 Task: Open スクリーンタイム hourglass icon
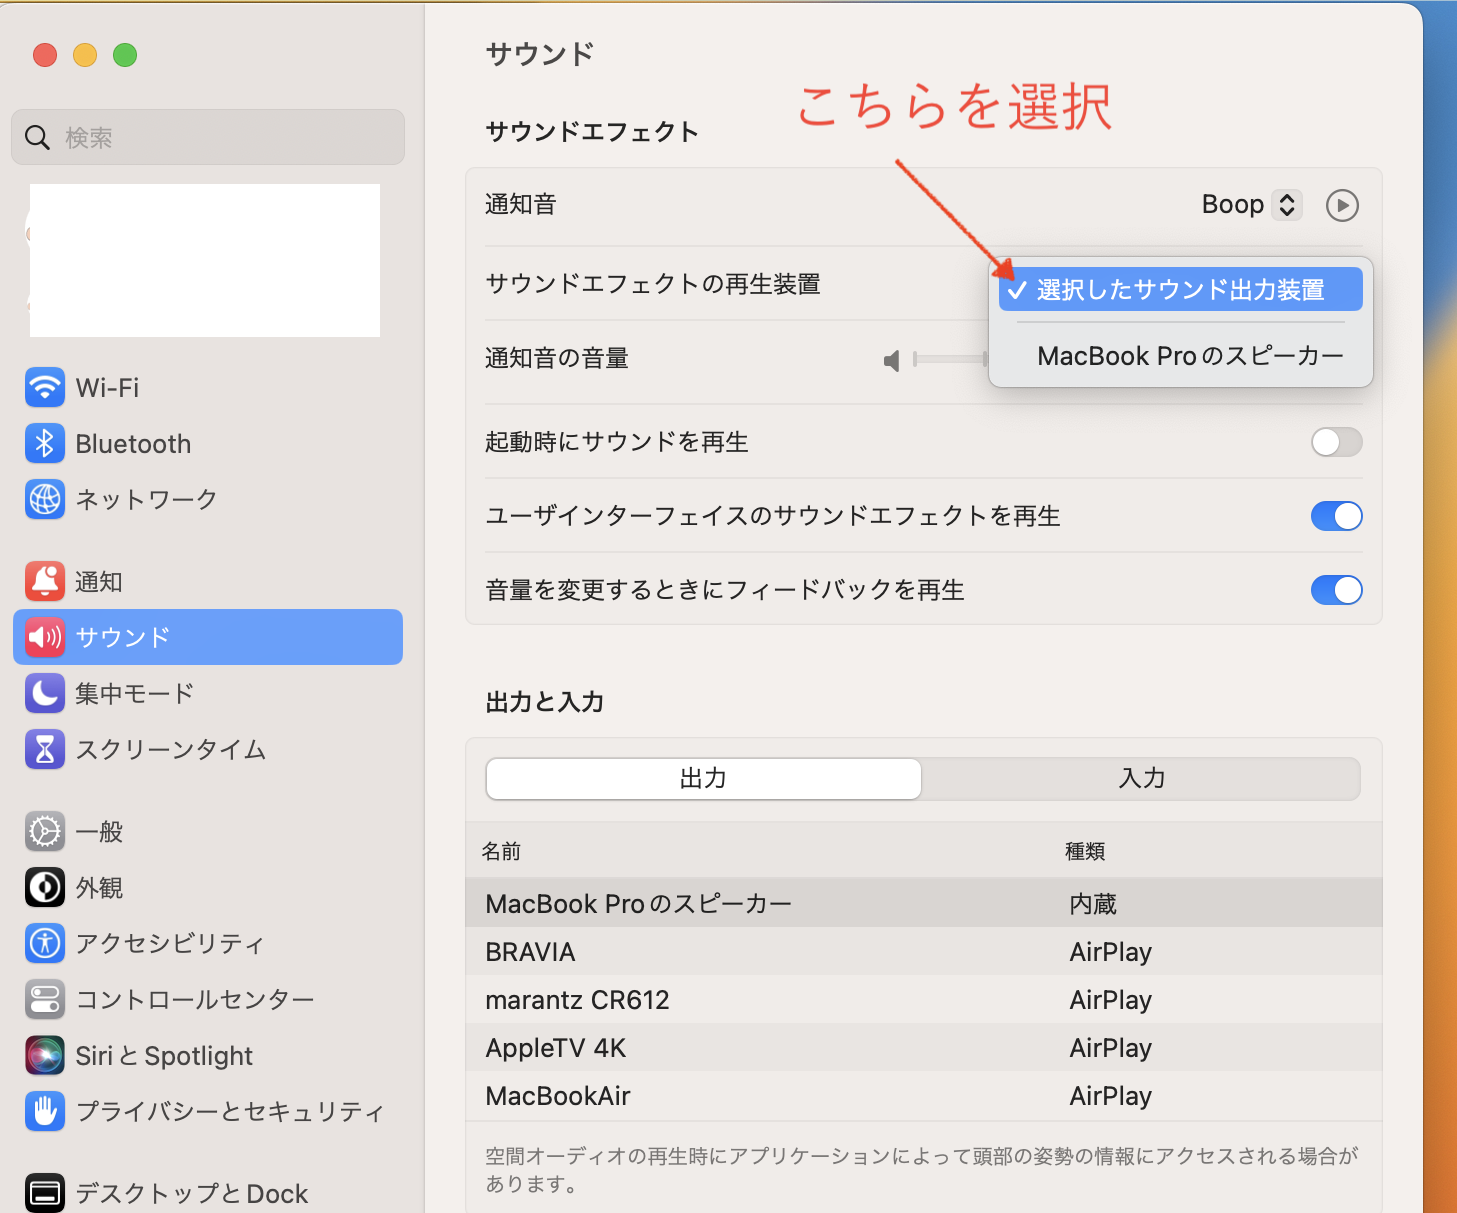point(45,749)
